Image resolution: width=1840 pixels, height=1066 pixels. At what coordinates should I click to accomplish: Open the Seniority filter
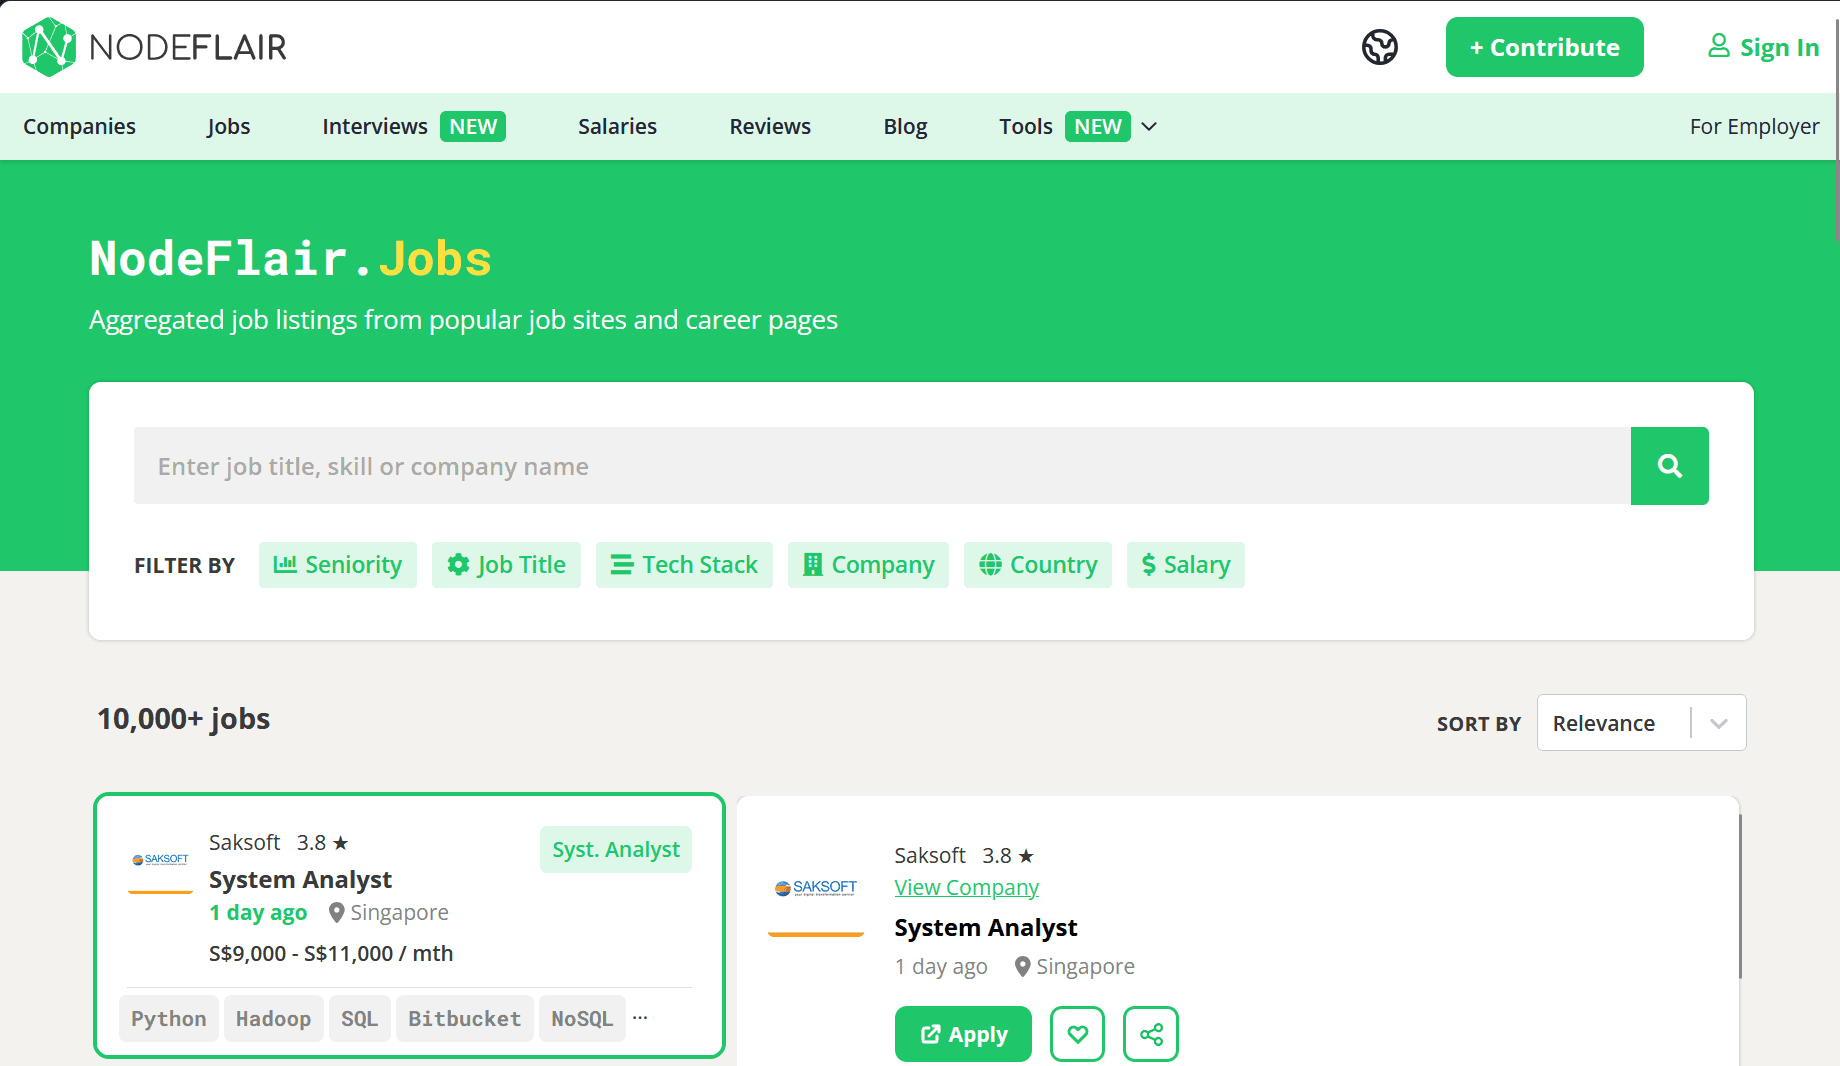338,565
